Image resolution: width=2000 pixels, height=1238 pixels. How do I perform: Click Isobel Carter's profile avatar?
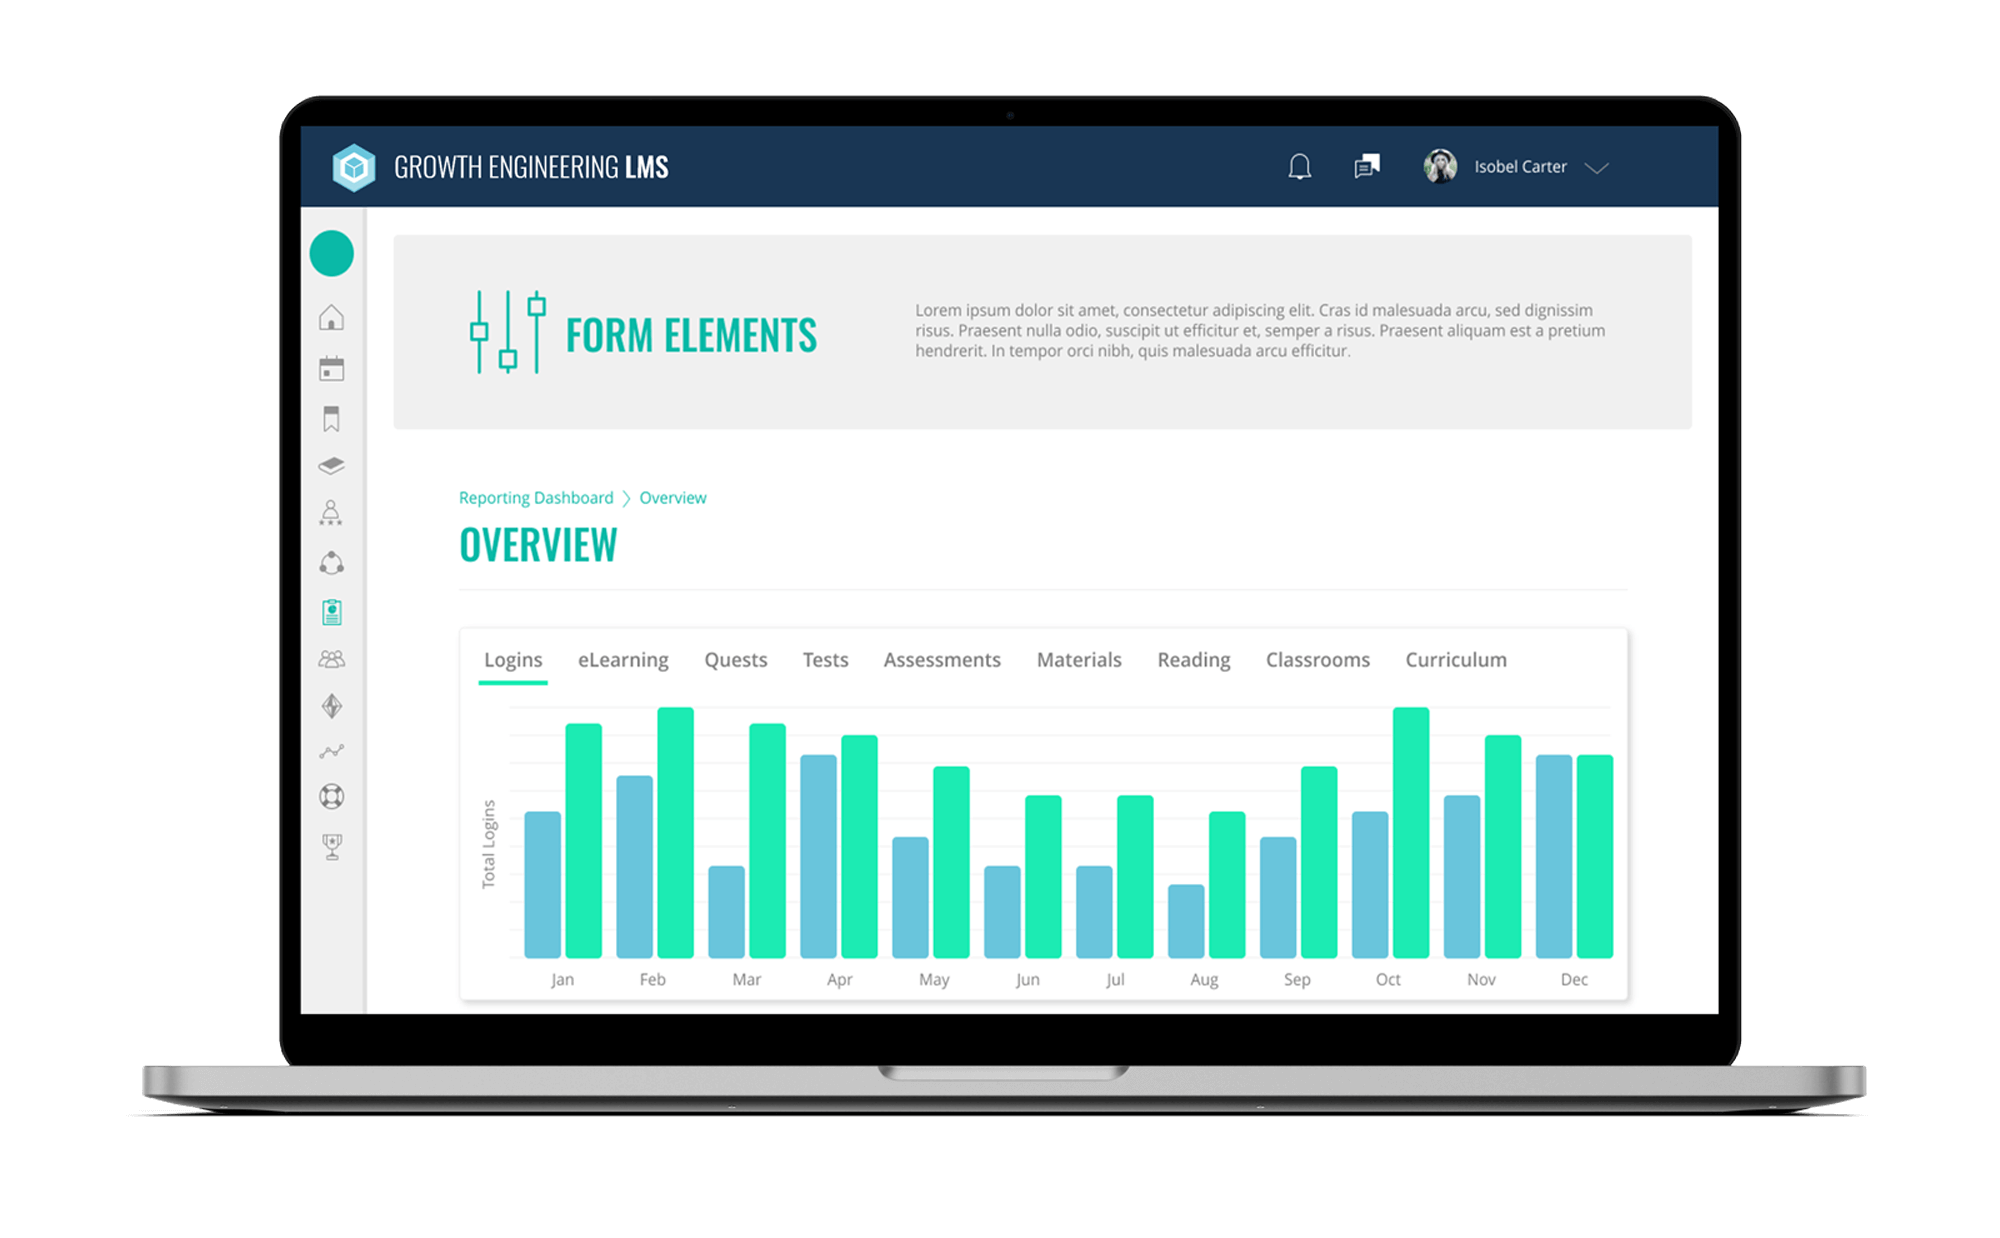point(1440,167)
